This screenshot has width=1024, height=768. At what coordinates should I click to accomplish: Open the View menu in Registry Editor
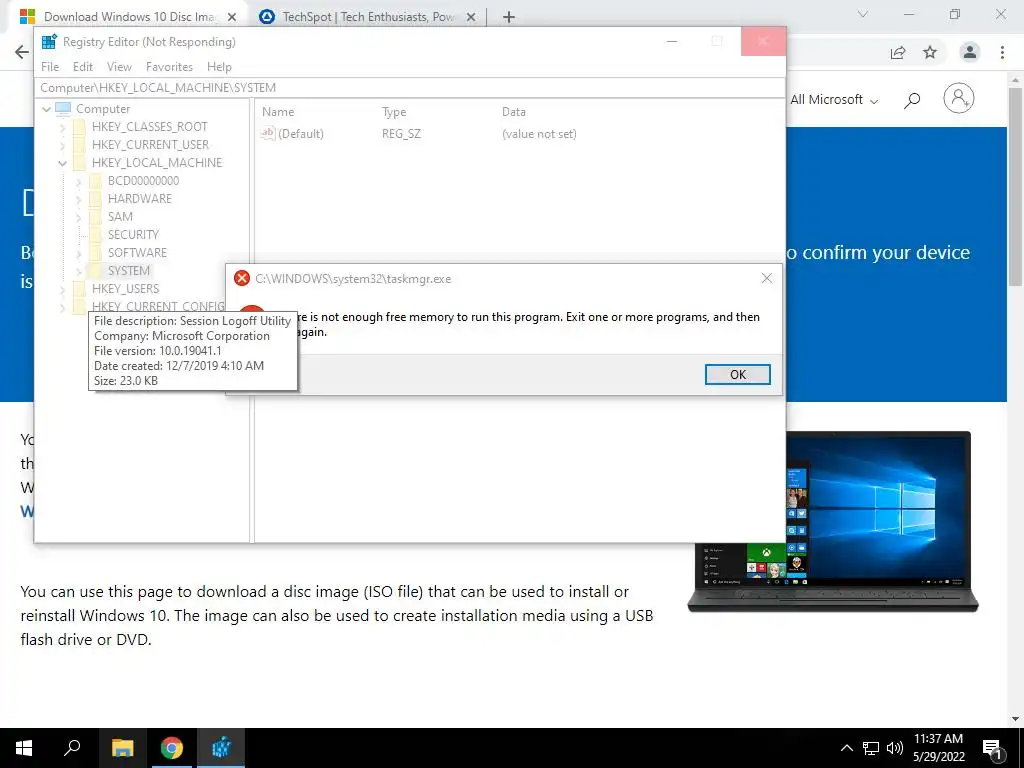(x=120, y=67)
